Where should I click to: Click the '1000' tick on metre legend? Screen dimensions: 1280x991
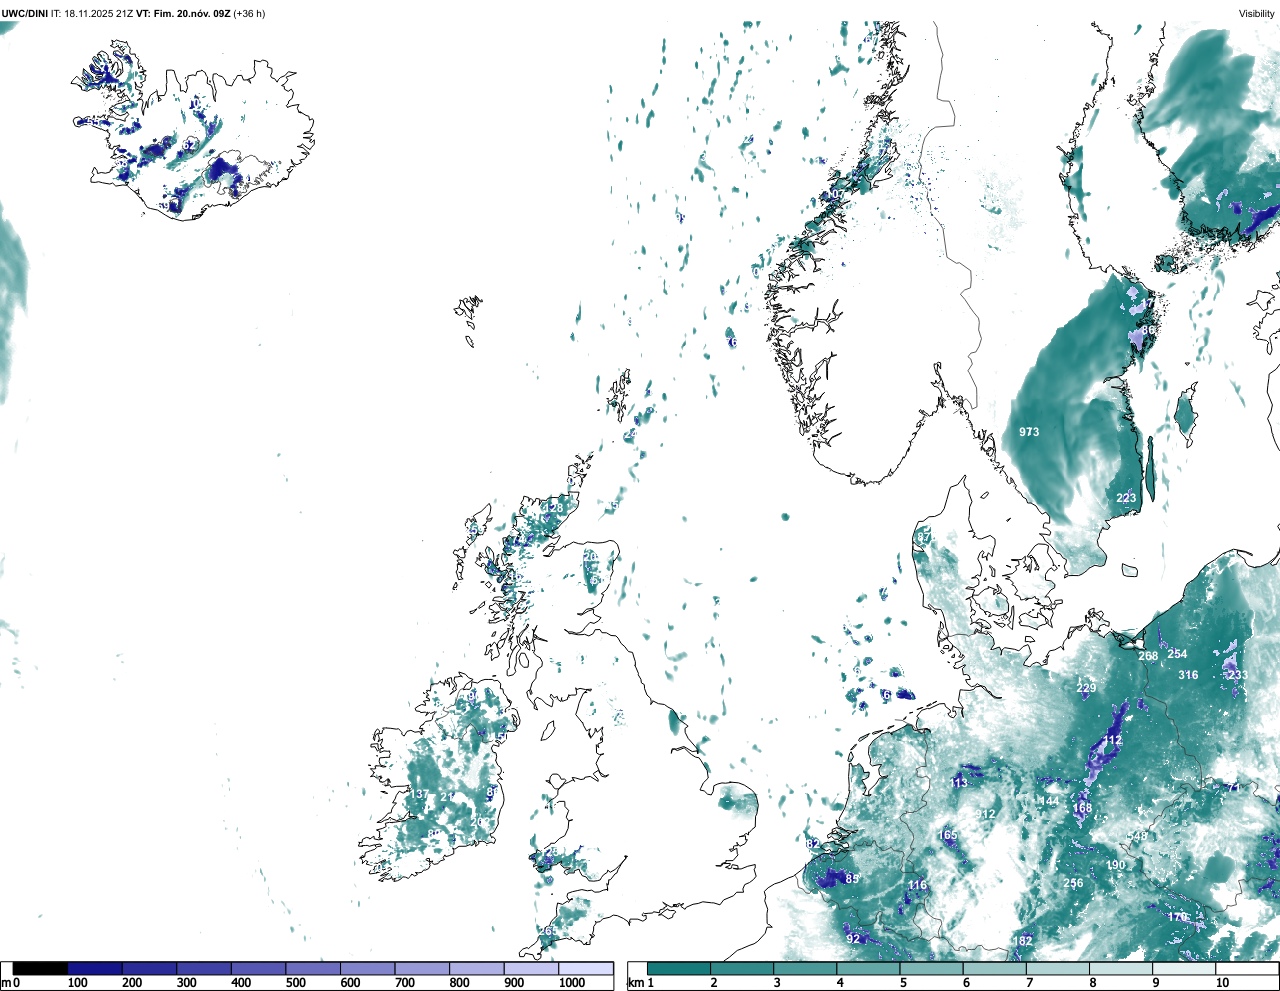pos(572,983)
